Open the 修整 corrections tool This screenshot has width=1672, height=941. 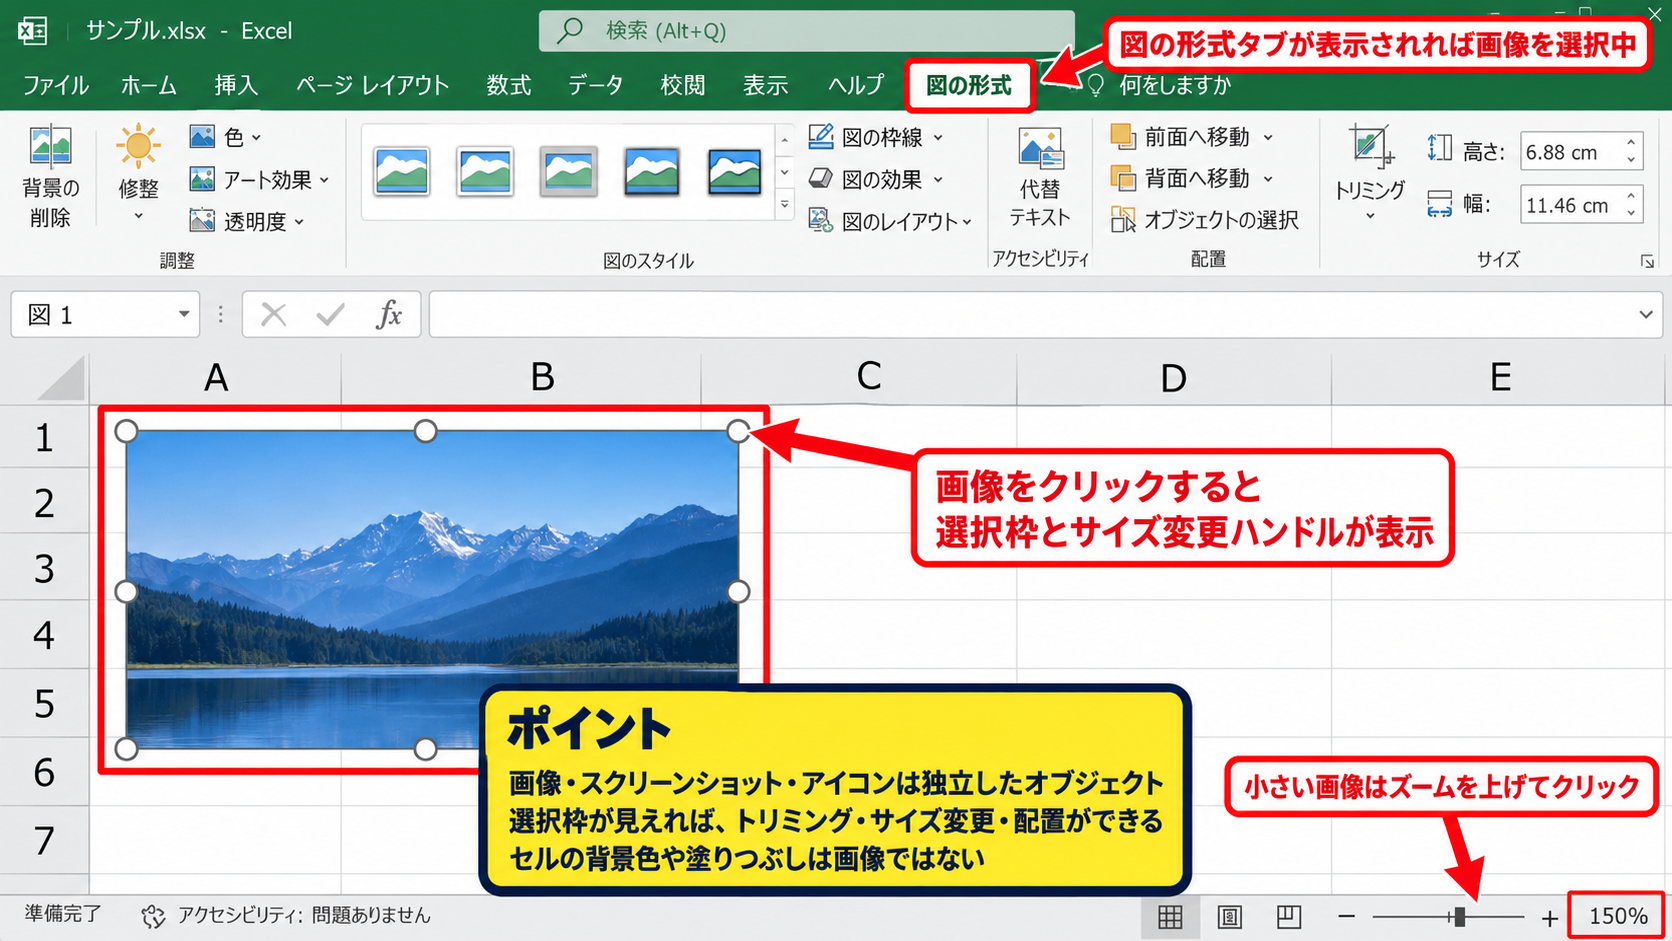pos(138,172)
